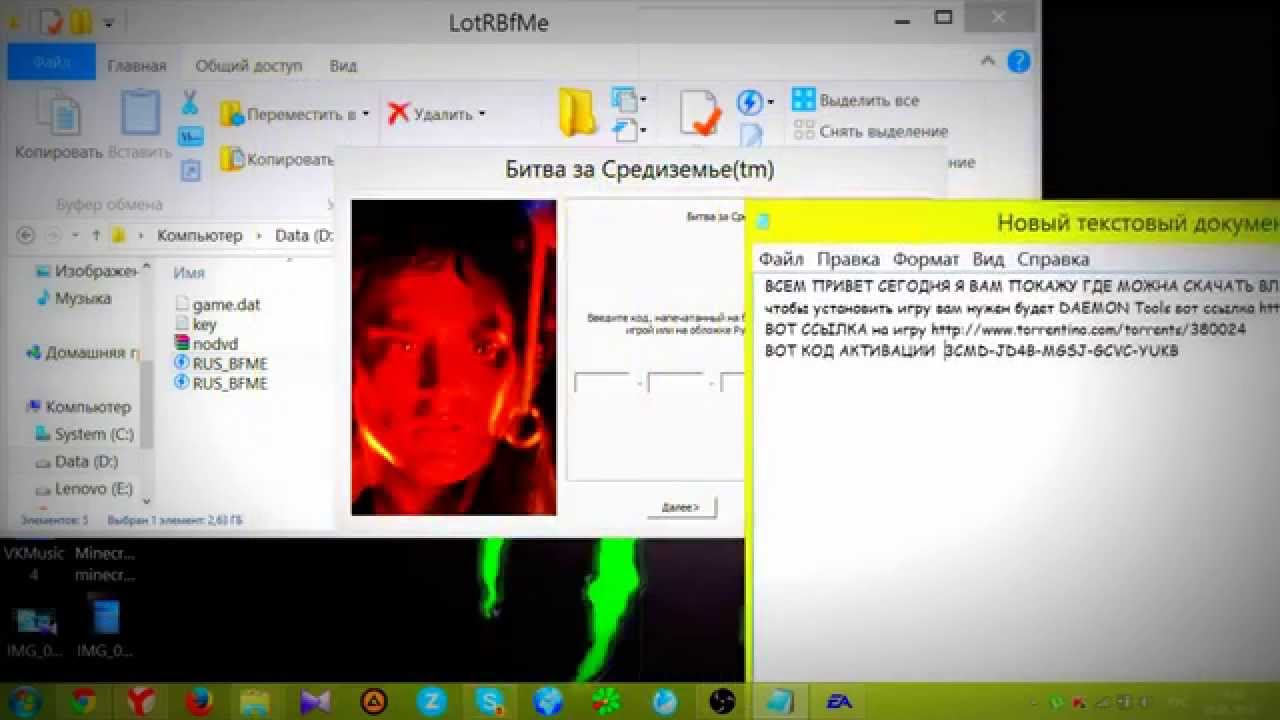
Task: Click the Windows Start button
Action: point(25,701)
